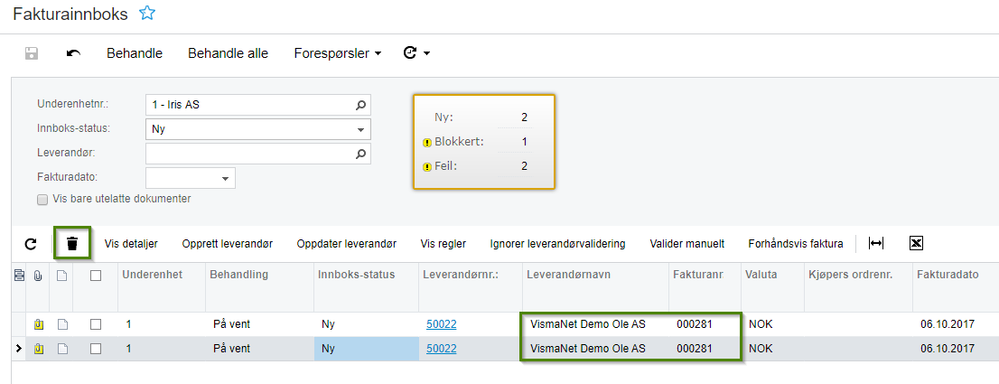Open the Forespørsler menu
This screenshot has width=999, height=384.
[338, 53]
